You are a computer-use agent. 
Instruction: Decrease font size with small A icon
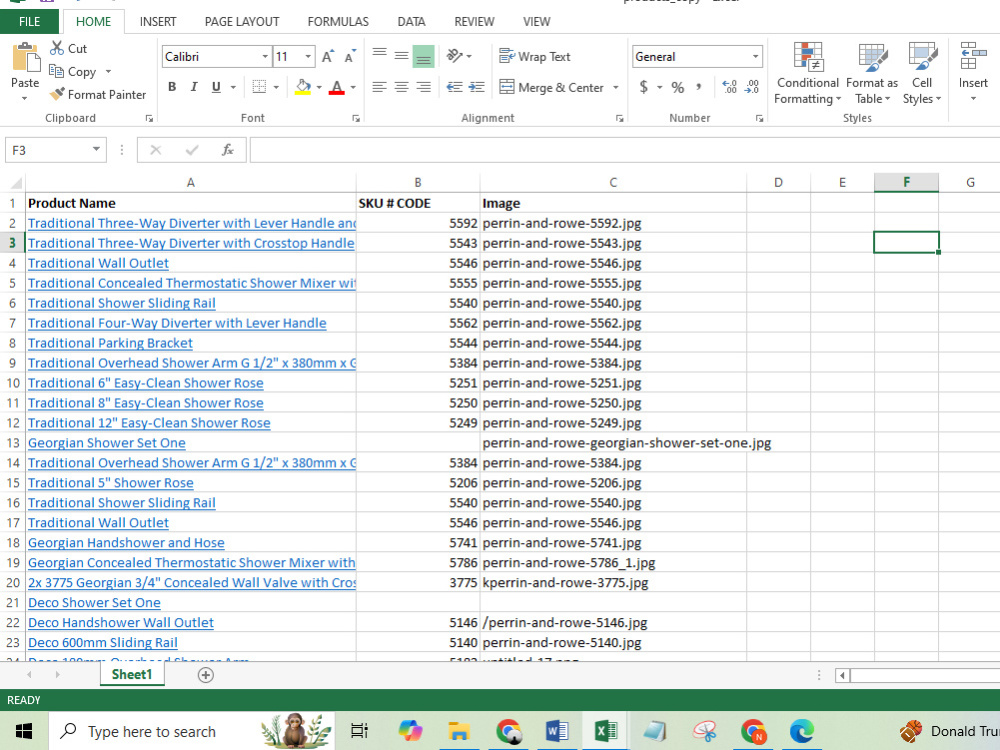[x=349, y=57]
